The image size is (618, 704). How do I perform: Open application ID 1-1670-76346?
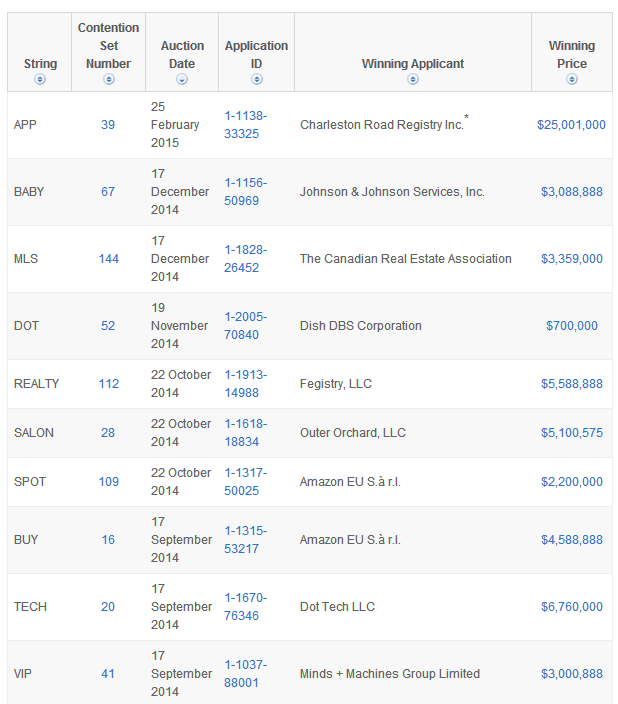click(x=245, y=607)
